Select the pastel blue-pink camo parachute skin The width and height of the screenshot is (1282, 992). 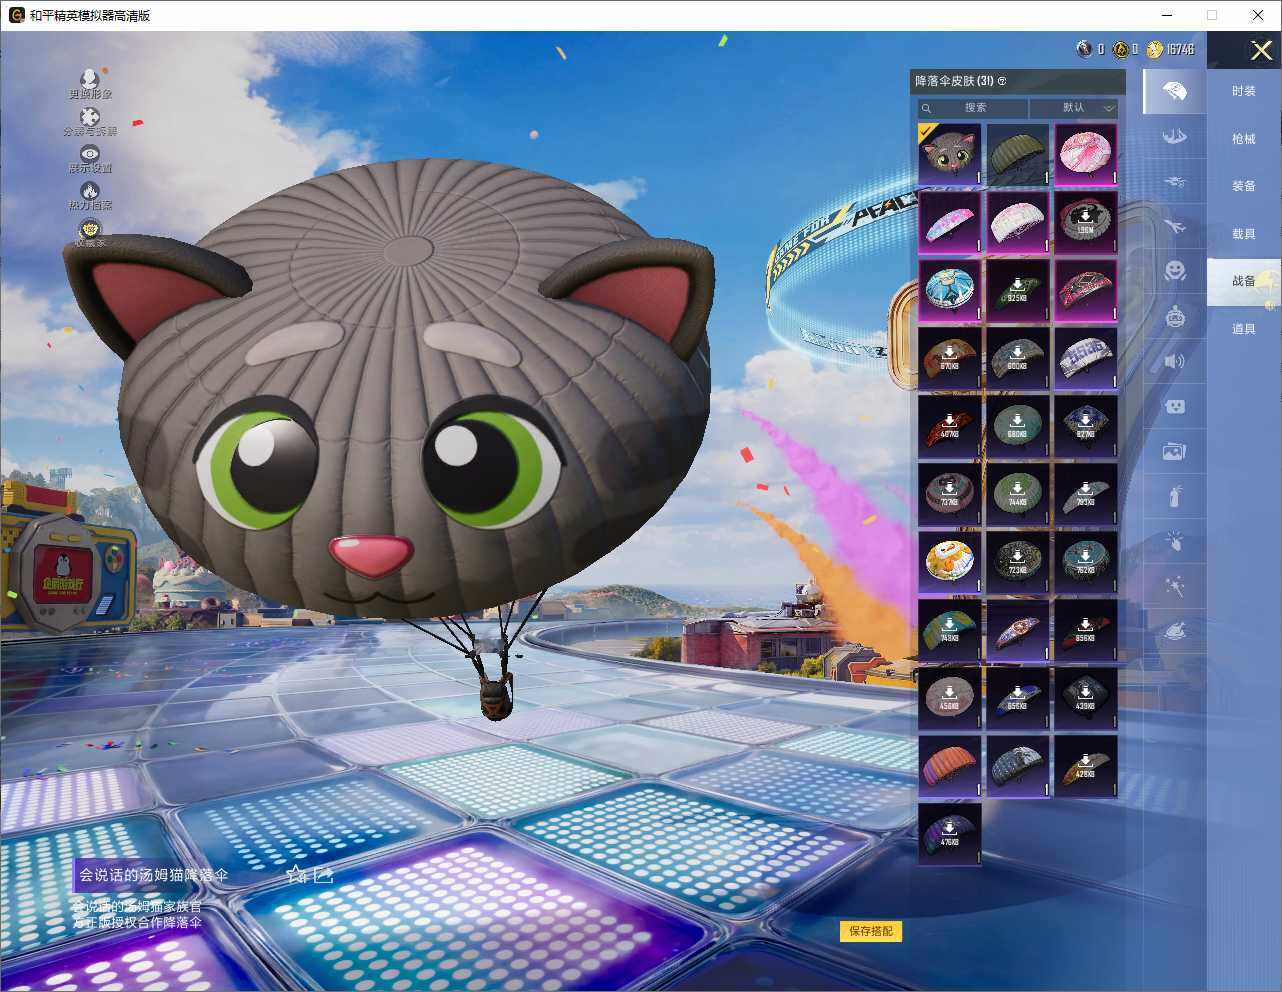[950, 223]
